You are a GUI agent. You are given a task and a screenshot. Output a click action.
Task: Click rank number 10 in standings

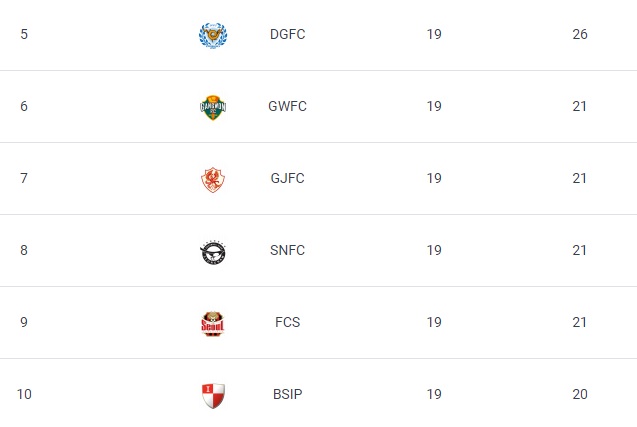tap(24, 394)
